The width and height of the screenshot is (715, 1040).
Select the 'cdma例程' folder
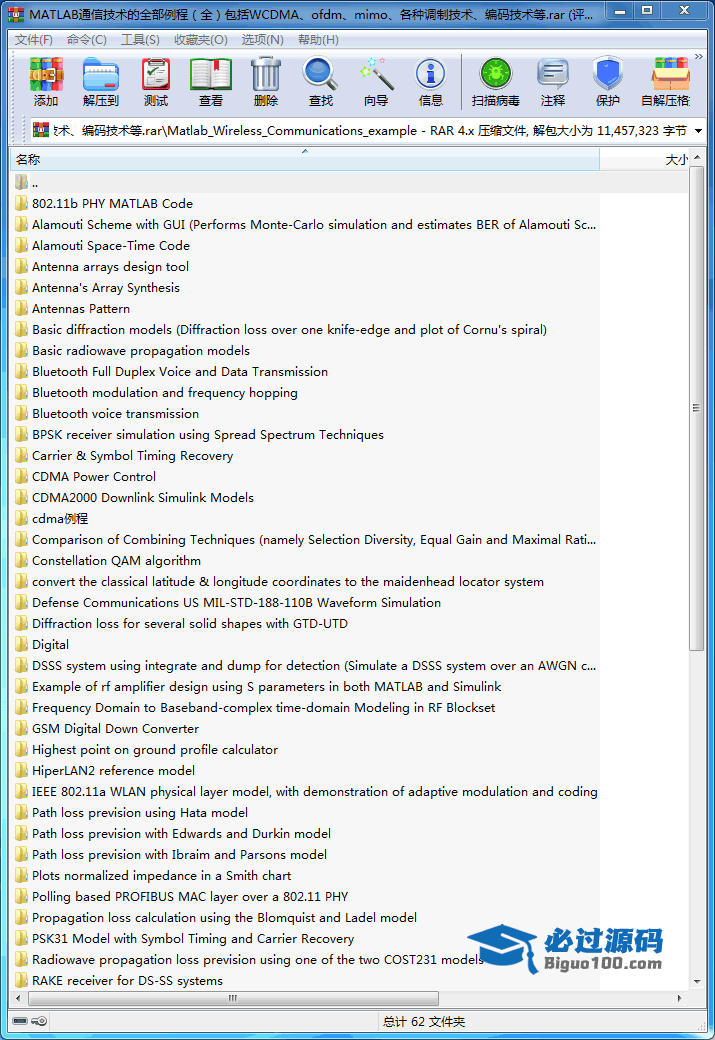pos(60,519)
